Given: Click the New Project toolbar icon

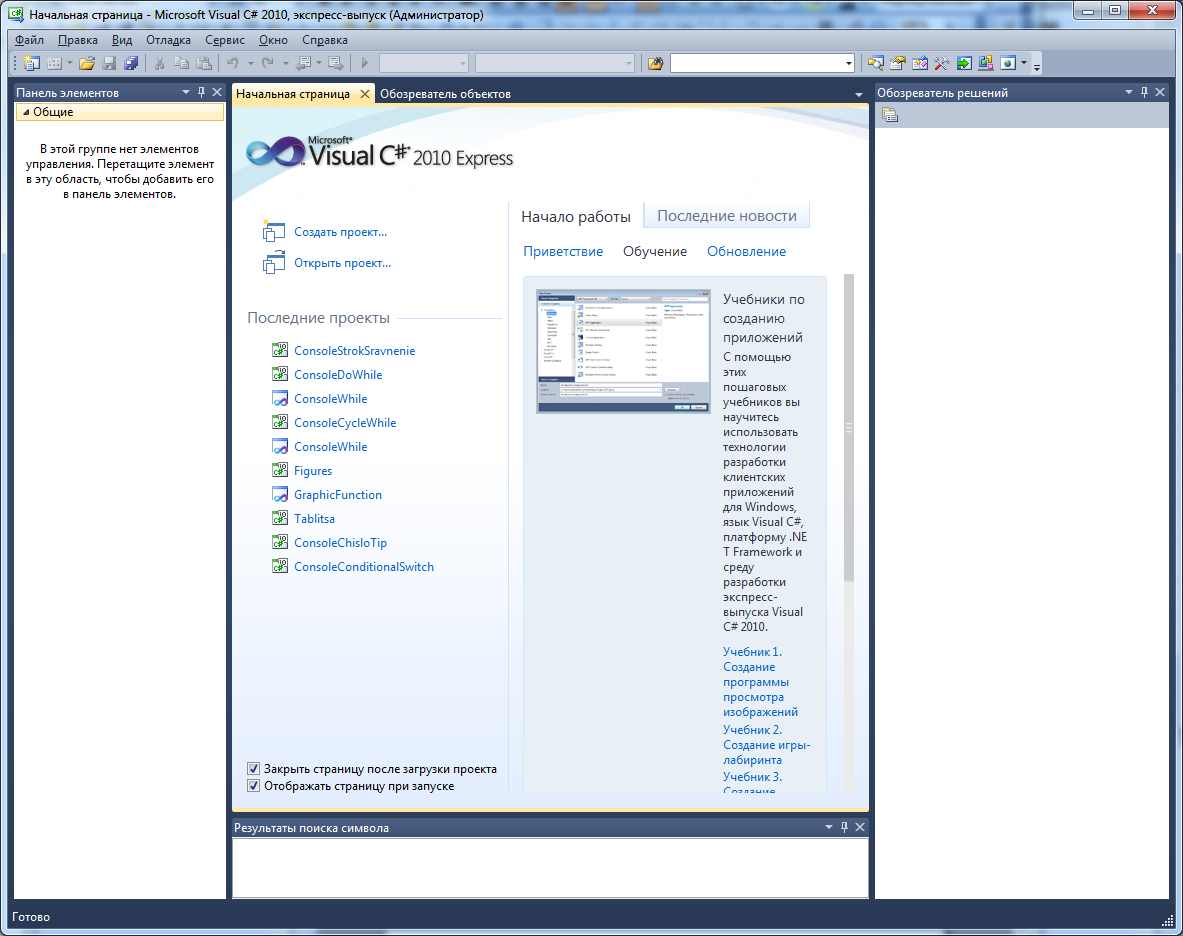Looking at the screenshot, I should click(x=32, y=63).
